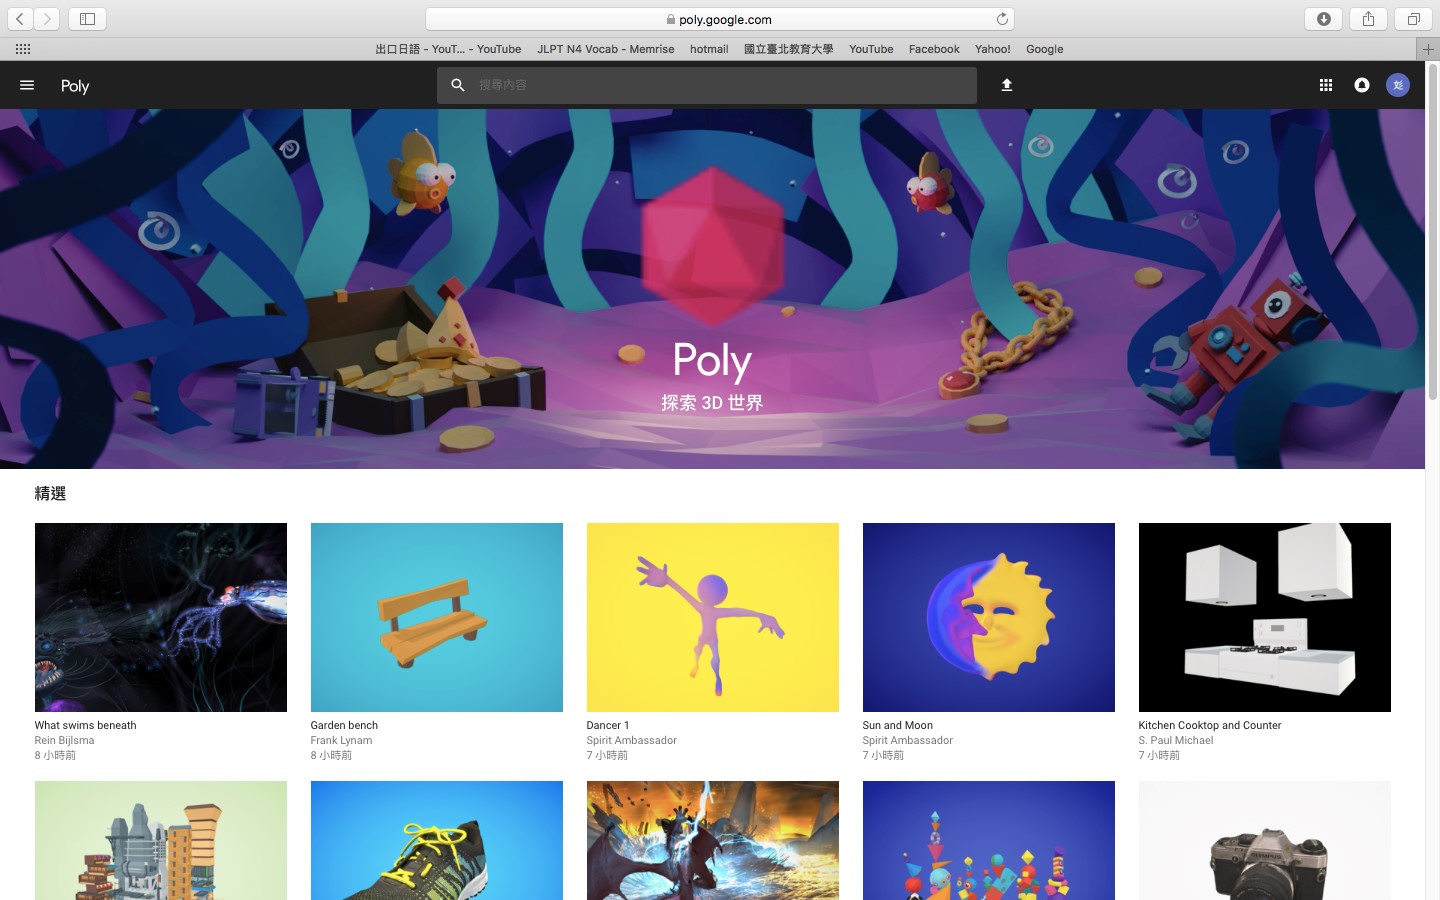This screenshot has width=1440, height=900.
Task: Open the city buildings model thumbnail
Action: [x=161, y=840]
